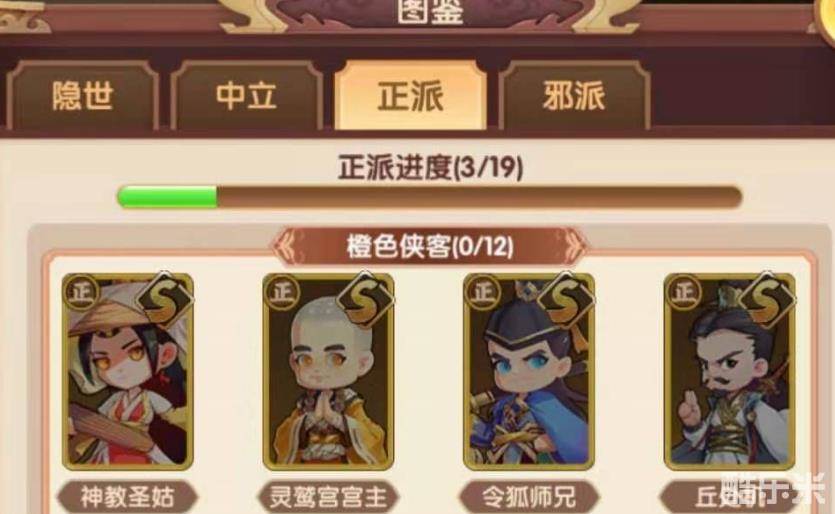Click the 灵鹫宫宫主 name label
Screen dimensions: 835x514
click(328, 497)
